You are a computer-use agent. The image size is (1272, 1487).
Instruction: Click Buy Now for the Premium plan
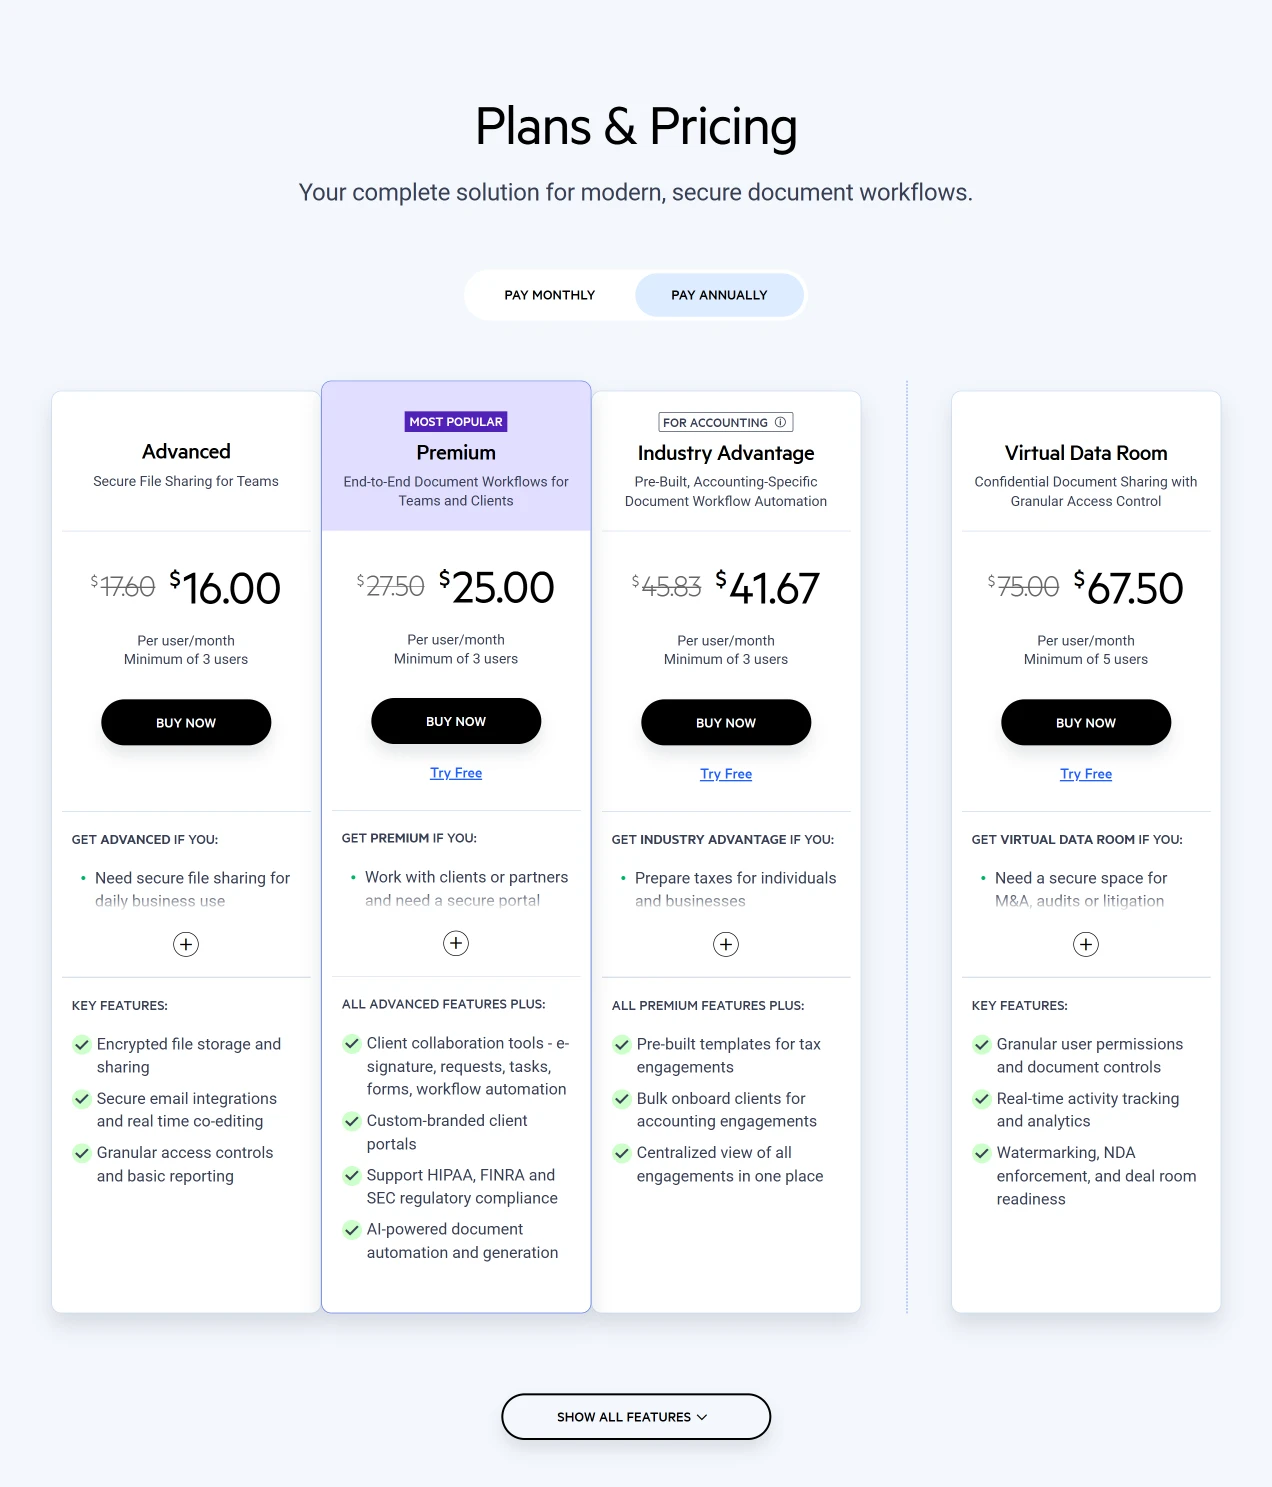456,720
